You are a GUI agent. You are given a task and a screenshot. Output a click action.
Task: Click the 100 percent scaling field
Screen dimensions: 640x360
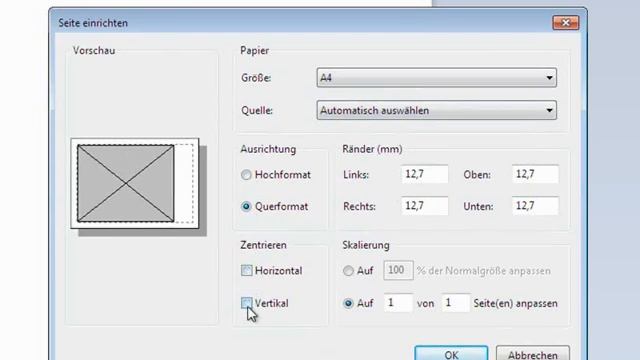tap(398, 270)
